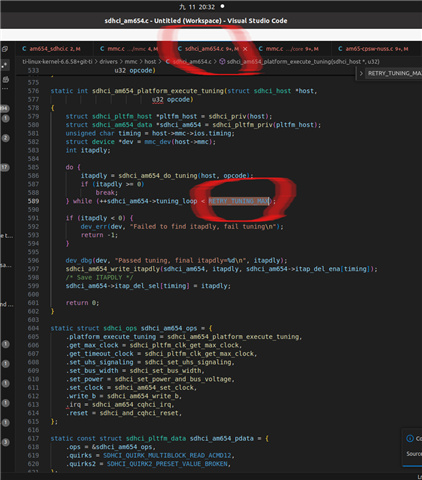Click sdhci_and_cqhci_reset on line 614
The height and width of the screenshot is (480, 422).
pyautogui.click(x=140, y=413)
